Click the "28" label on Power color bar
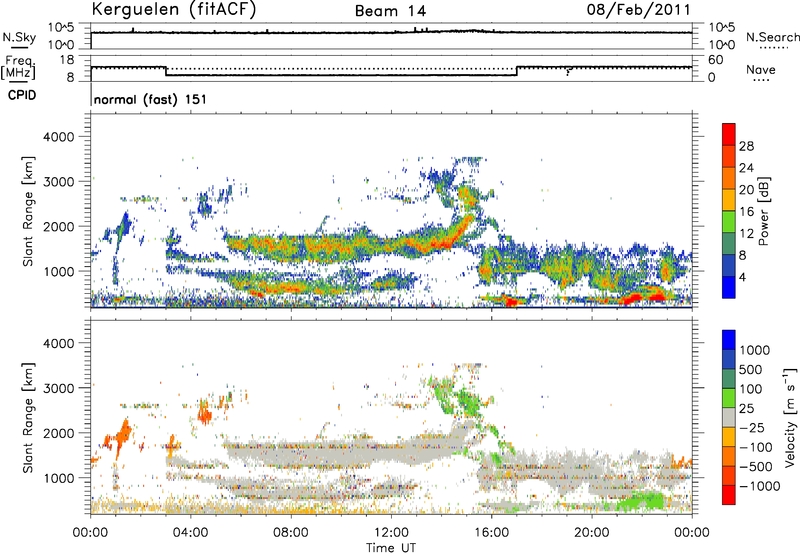 click(746, 146)
